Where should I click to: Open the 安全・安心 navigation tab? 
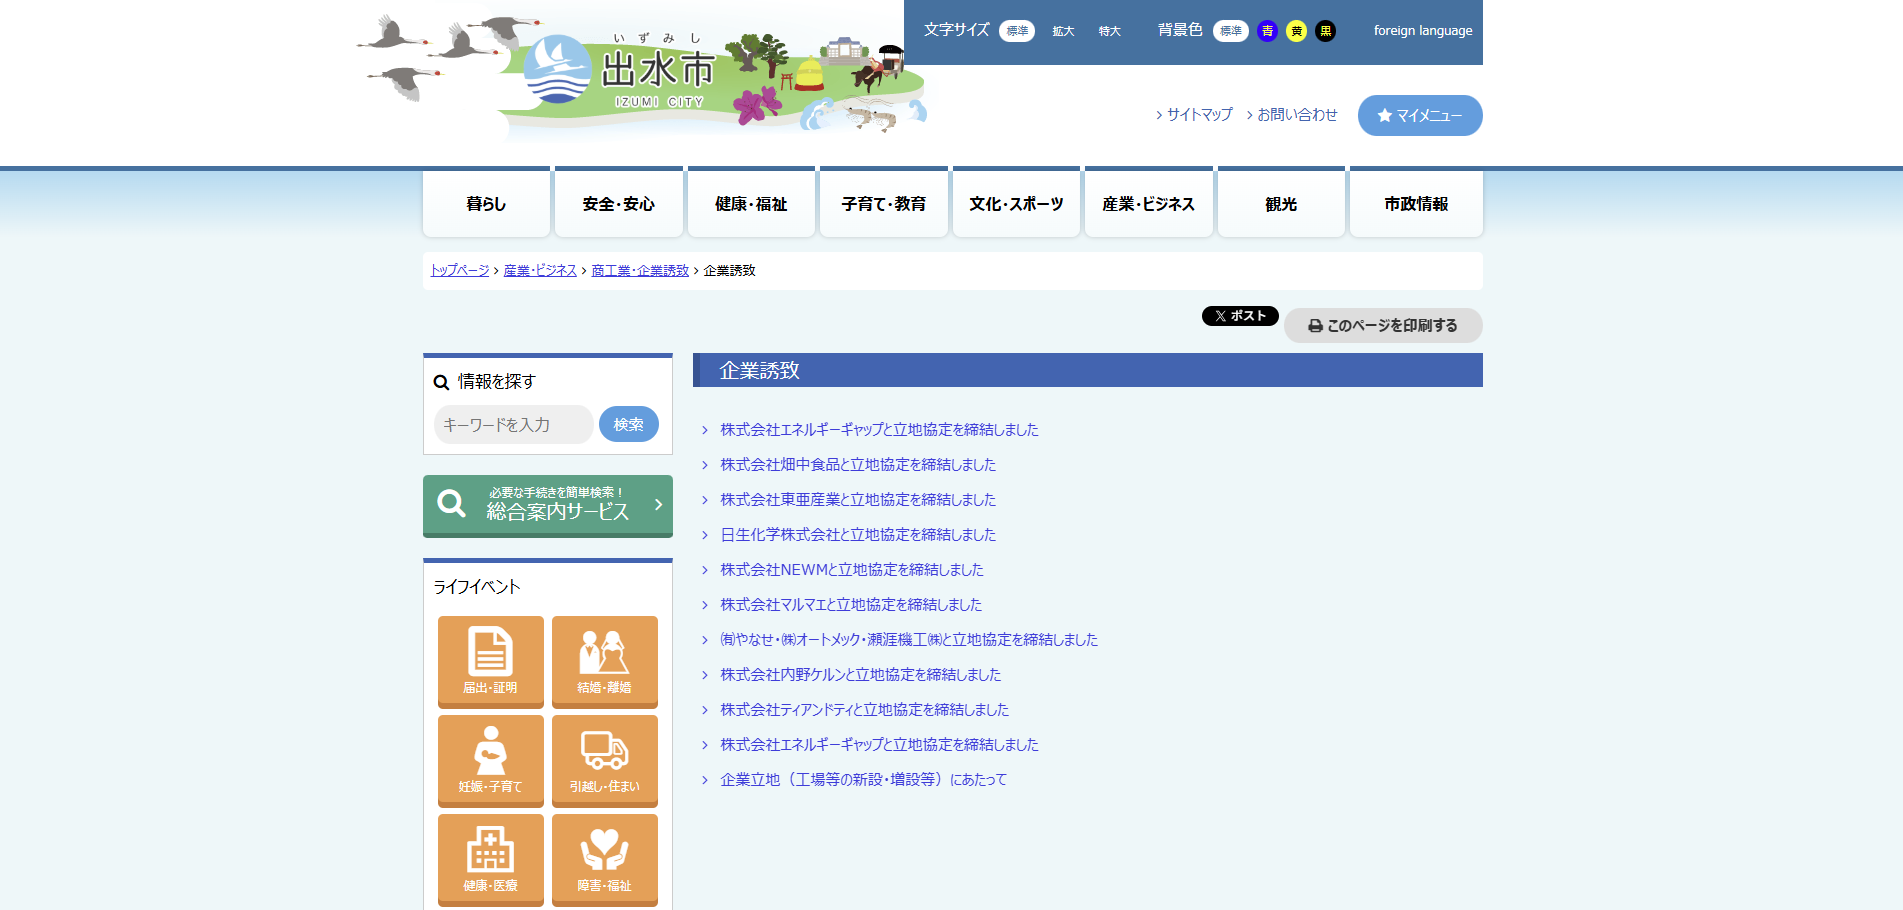619,203
